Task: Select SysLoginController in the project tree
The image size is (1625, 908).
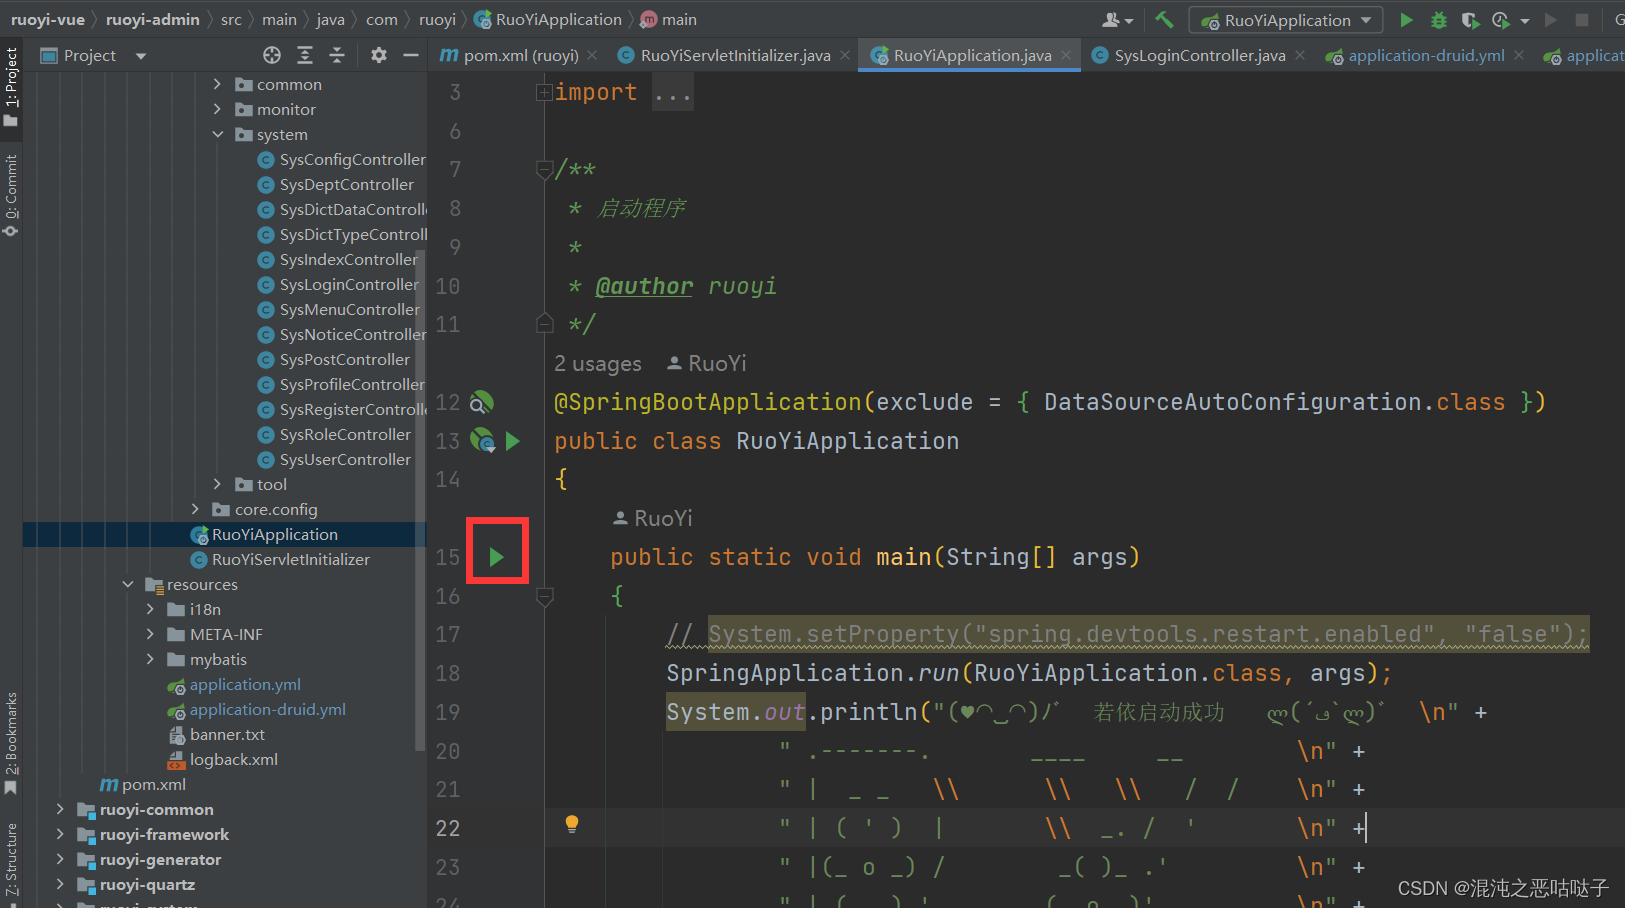Action: point(349,284)
